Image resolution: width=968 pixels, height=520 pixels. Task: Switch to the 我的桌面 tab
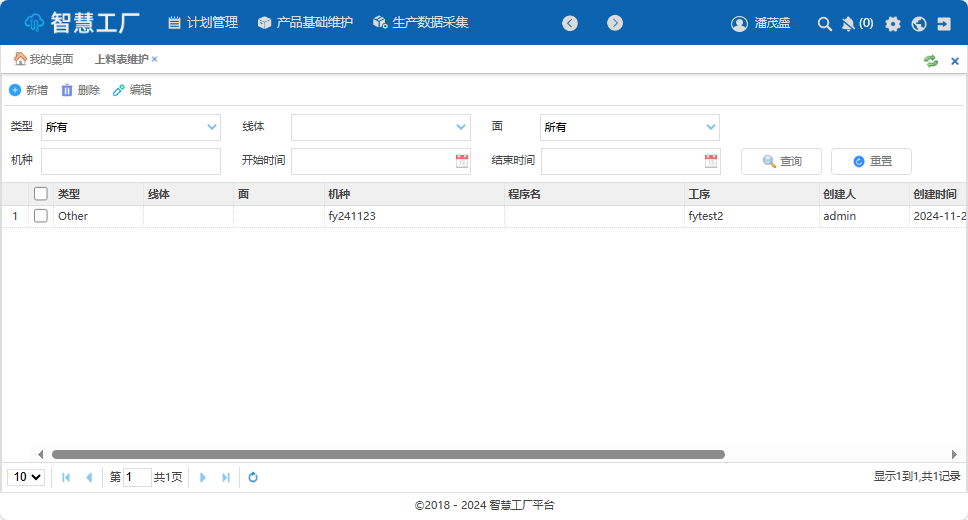pos(44,59)
